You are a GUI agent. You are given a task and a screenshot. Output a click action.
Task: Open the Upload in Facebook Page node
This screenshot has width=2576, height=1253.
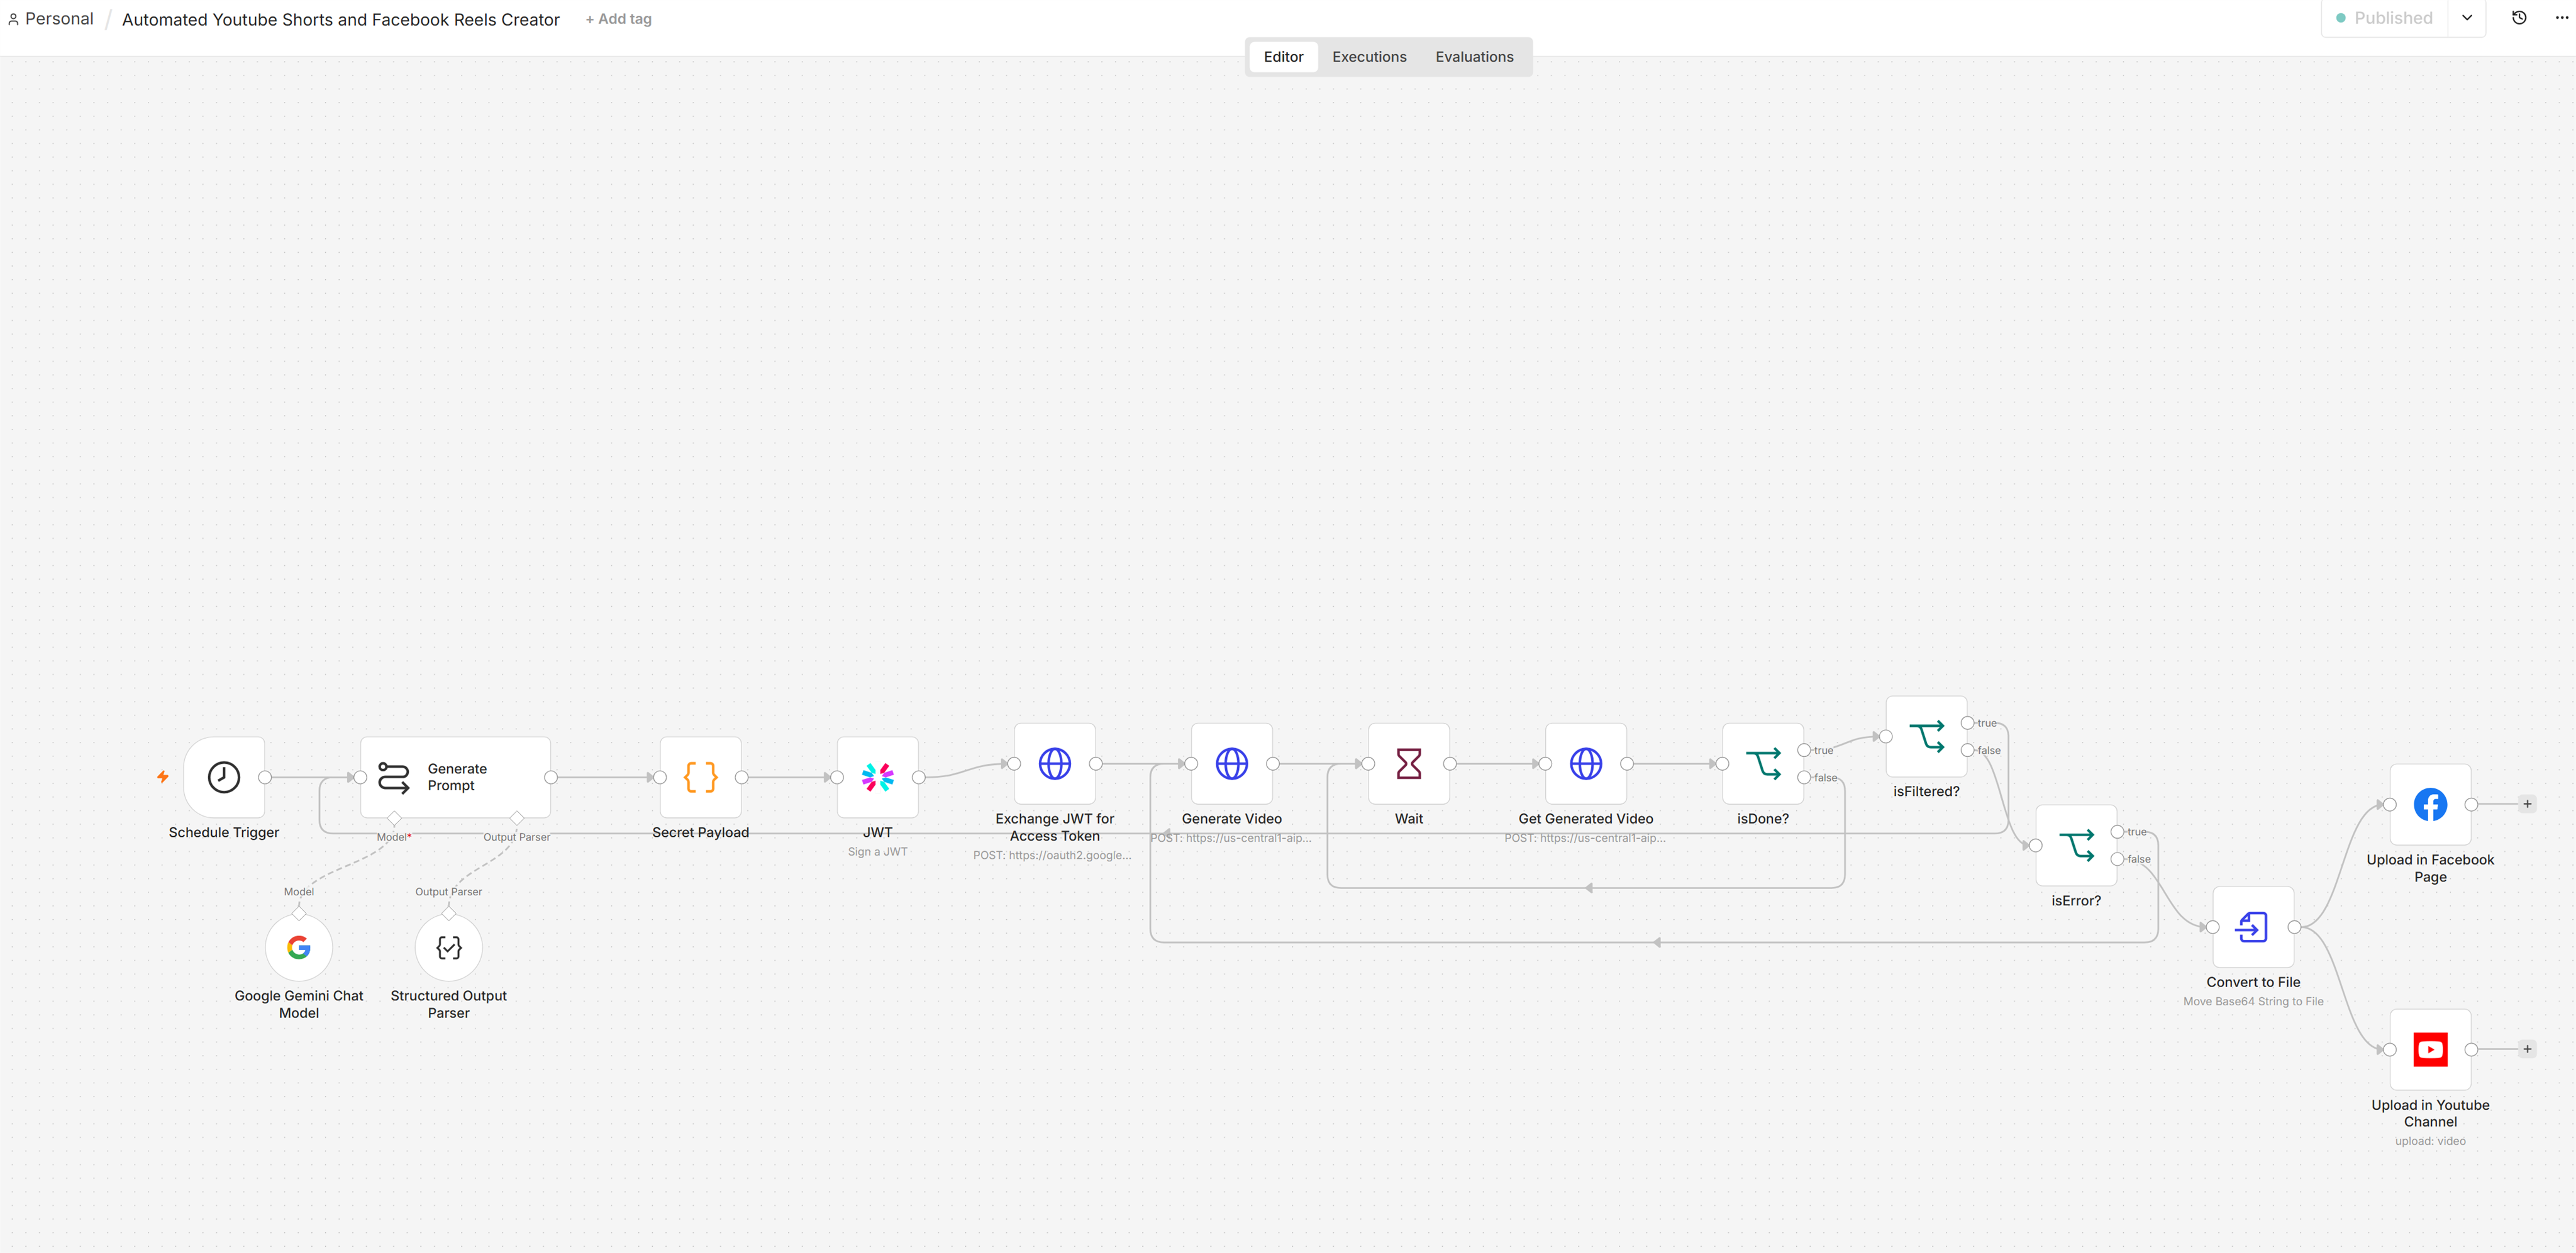(x=2430, y=804)
